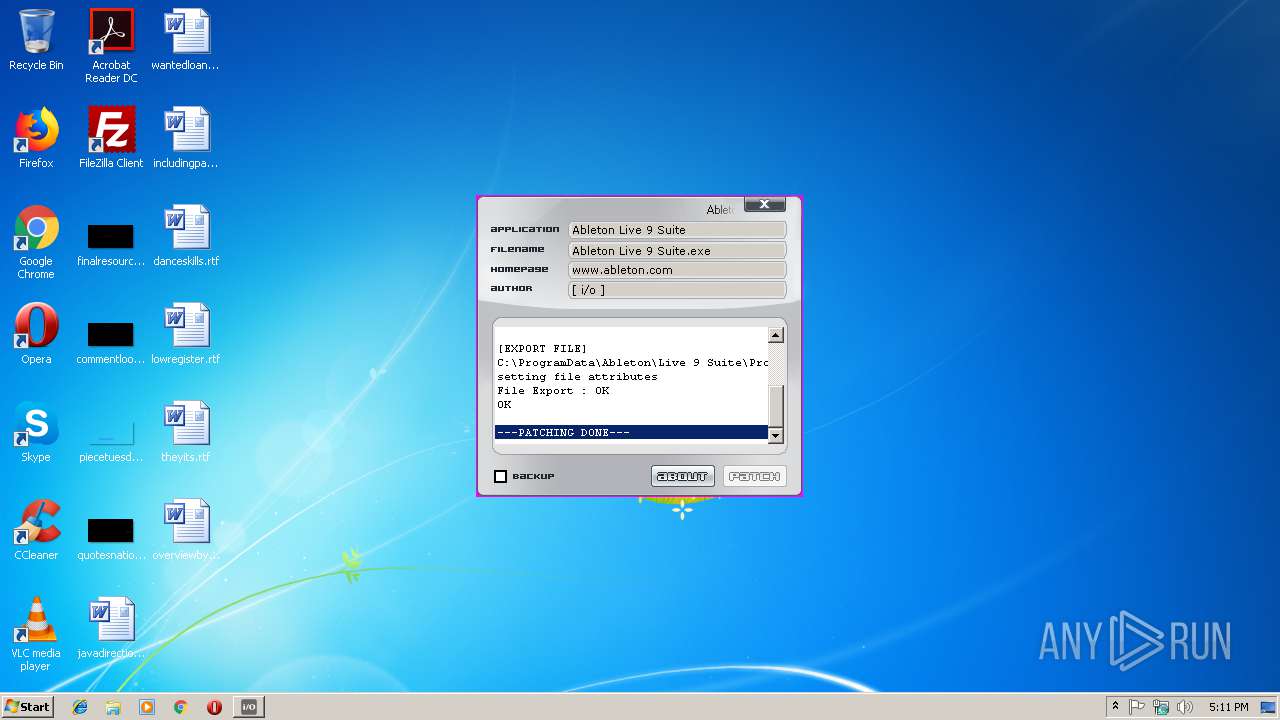This screenshot has height=720, width=1280.
Task: Select the piecetuesd file icon
Action: click(x=111, y=439)
